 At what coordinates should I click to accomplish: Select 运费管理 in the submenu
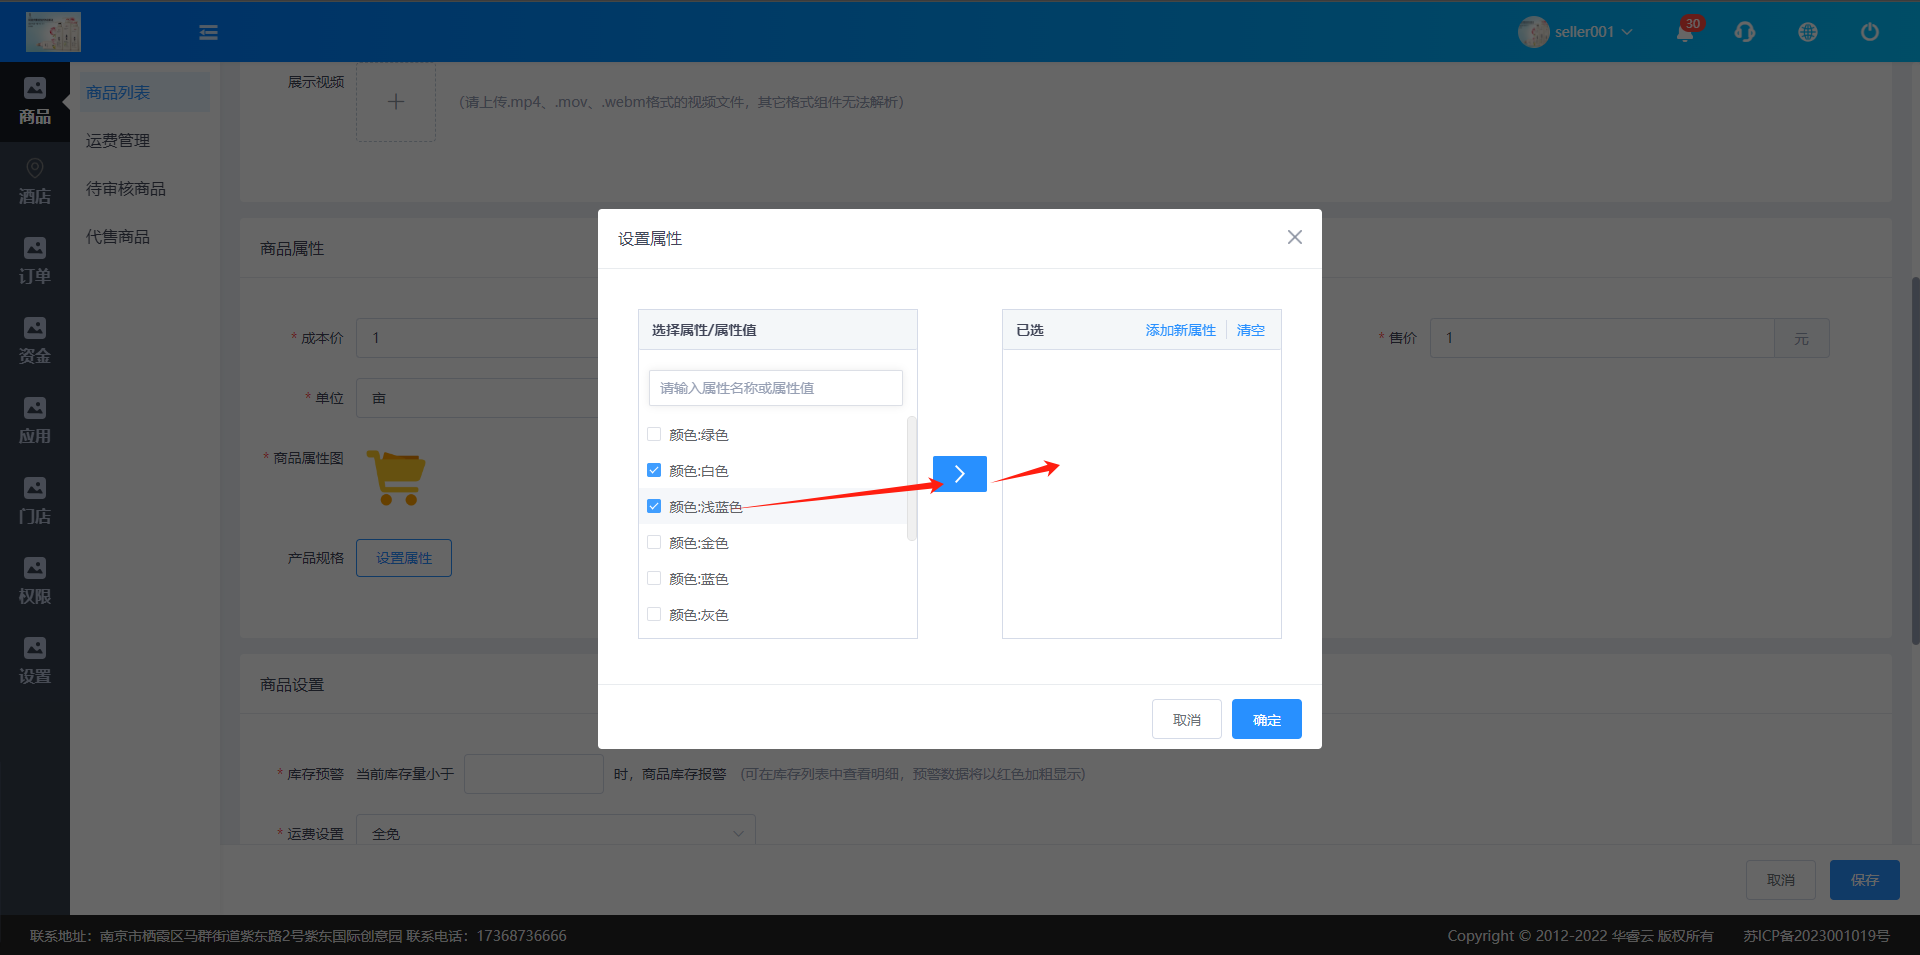[118, 141]
